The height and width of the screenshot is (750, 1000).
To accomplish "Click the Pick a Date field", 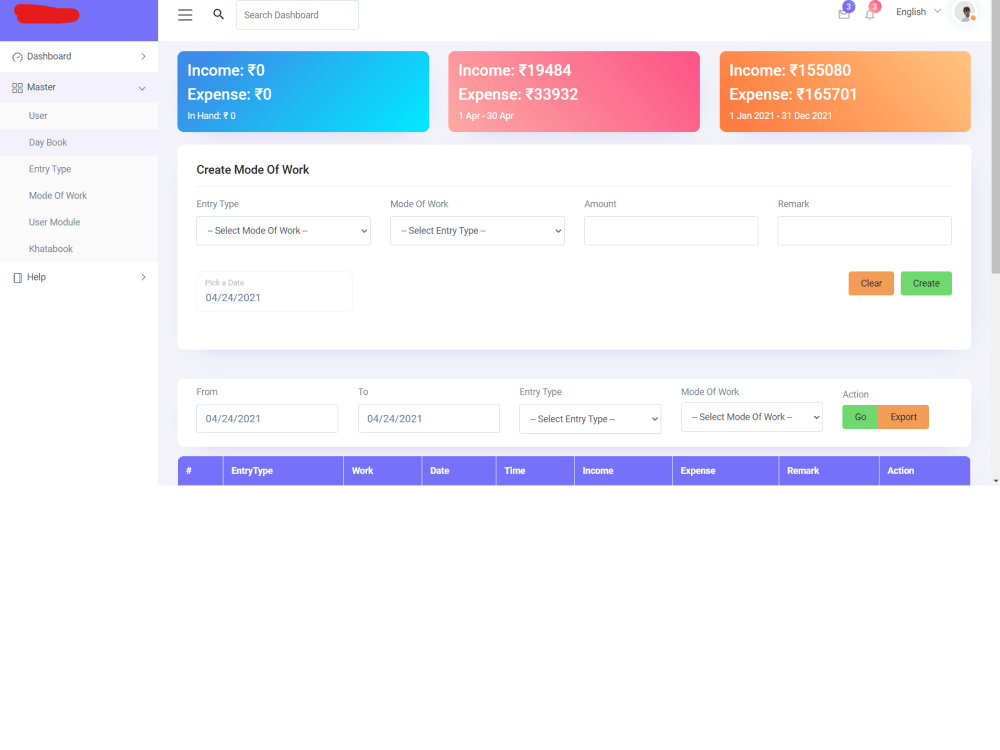I will pos(274,291).
